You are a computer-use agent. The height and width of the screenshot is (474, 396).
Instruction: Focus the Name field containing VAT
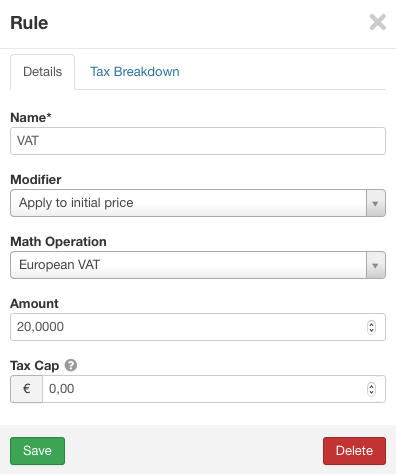coord(198,141)
